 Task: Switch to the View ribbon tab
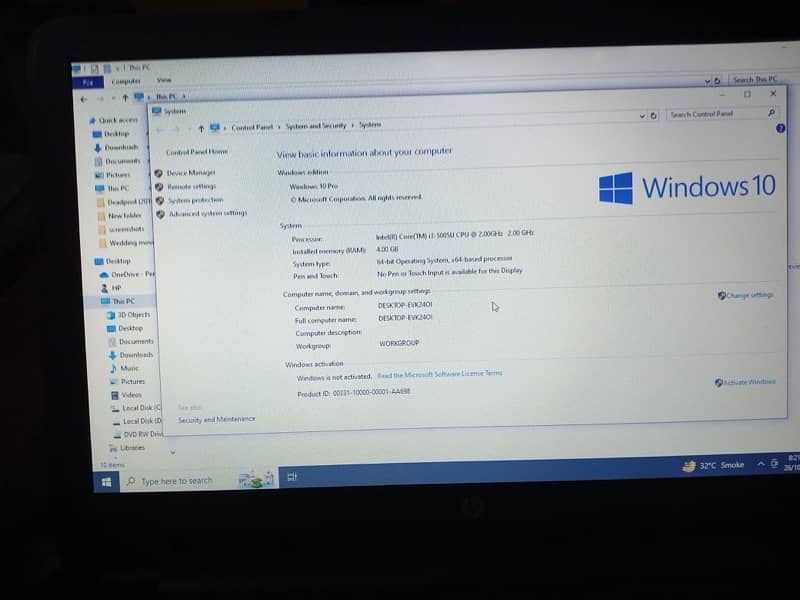point(164,80)
